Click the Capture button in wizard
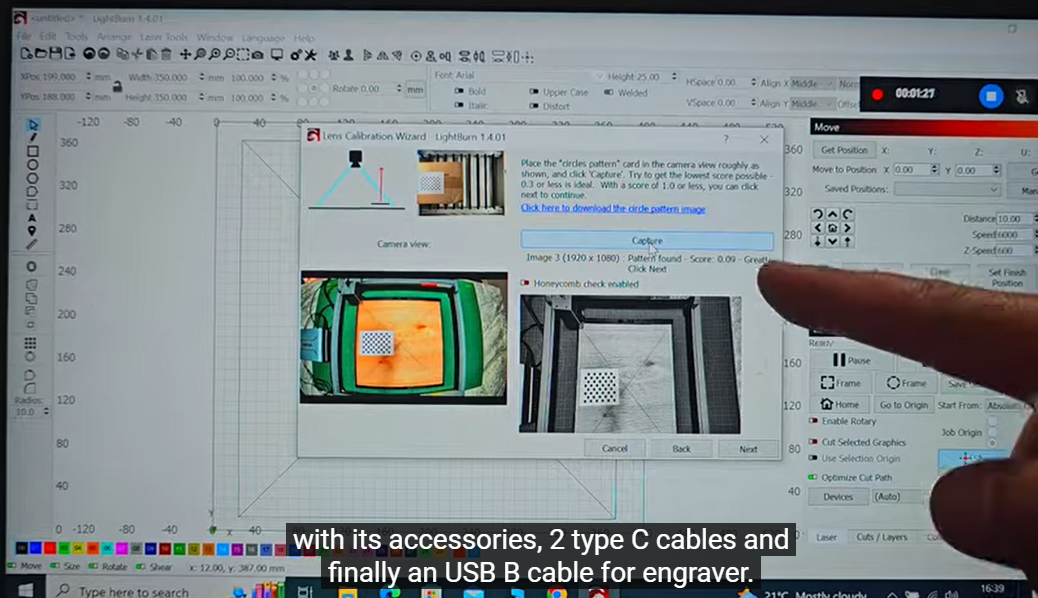 point(646,241)
